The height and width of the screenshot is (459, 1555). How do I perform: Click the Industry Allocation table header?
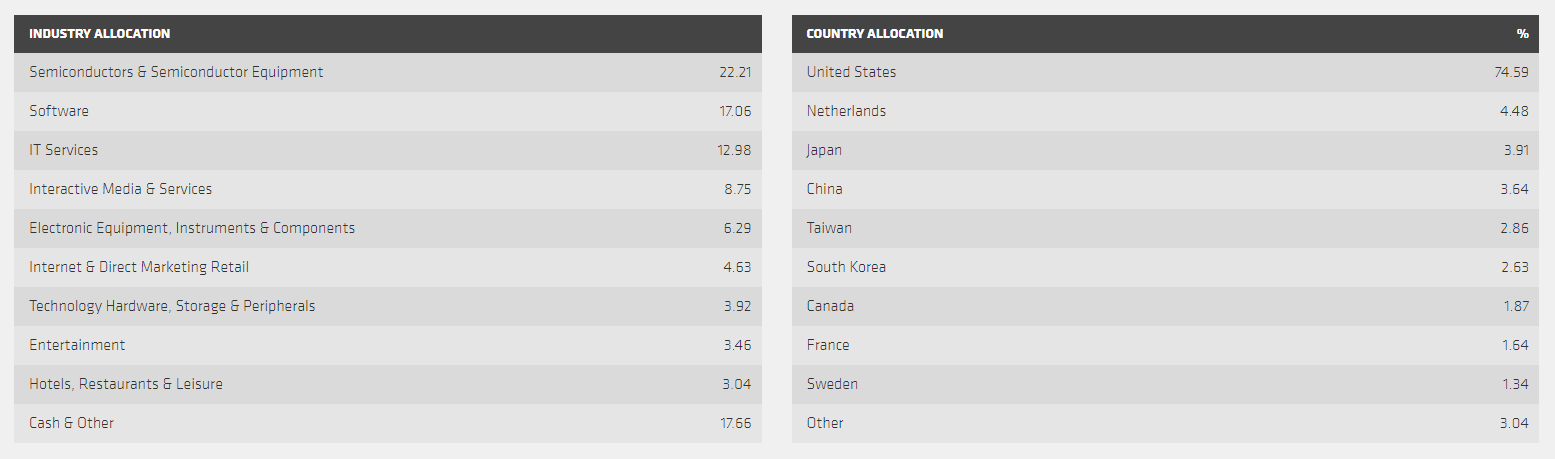[x=100, y=34]
